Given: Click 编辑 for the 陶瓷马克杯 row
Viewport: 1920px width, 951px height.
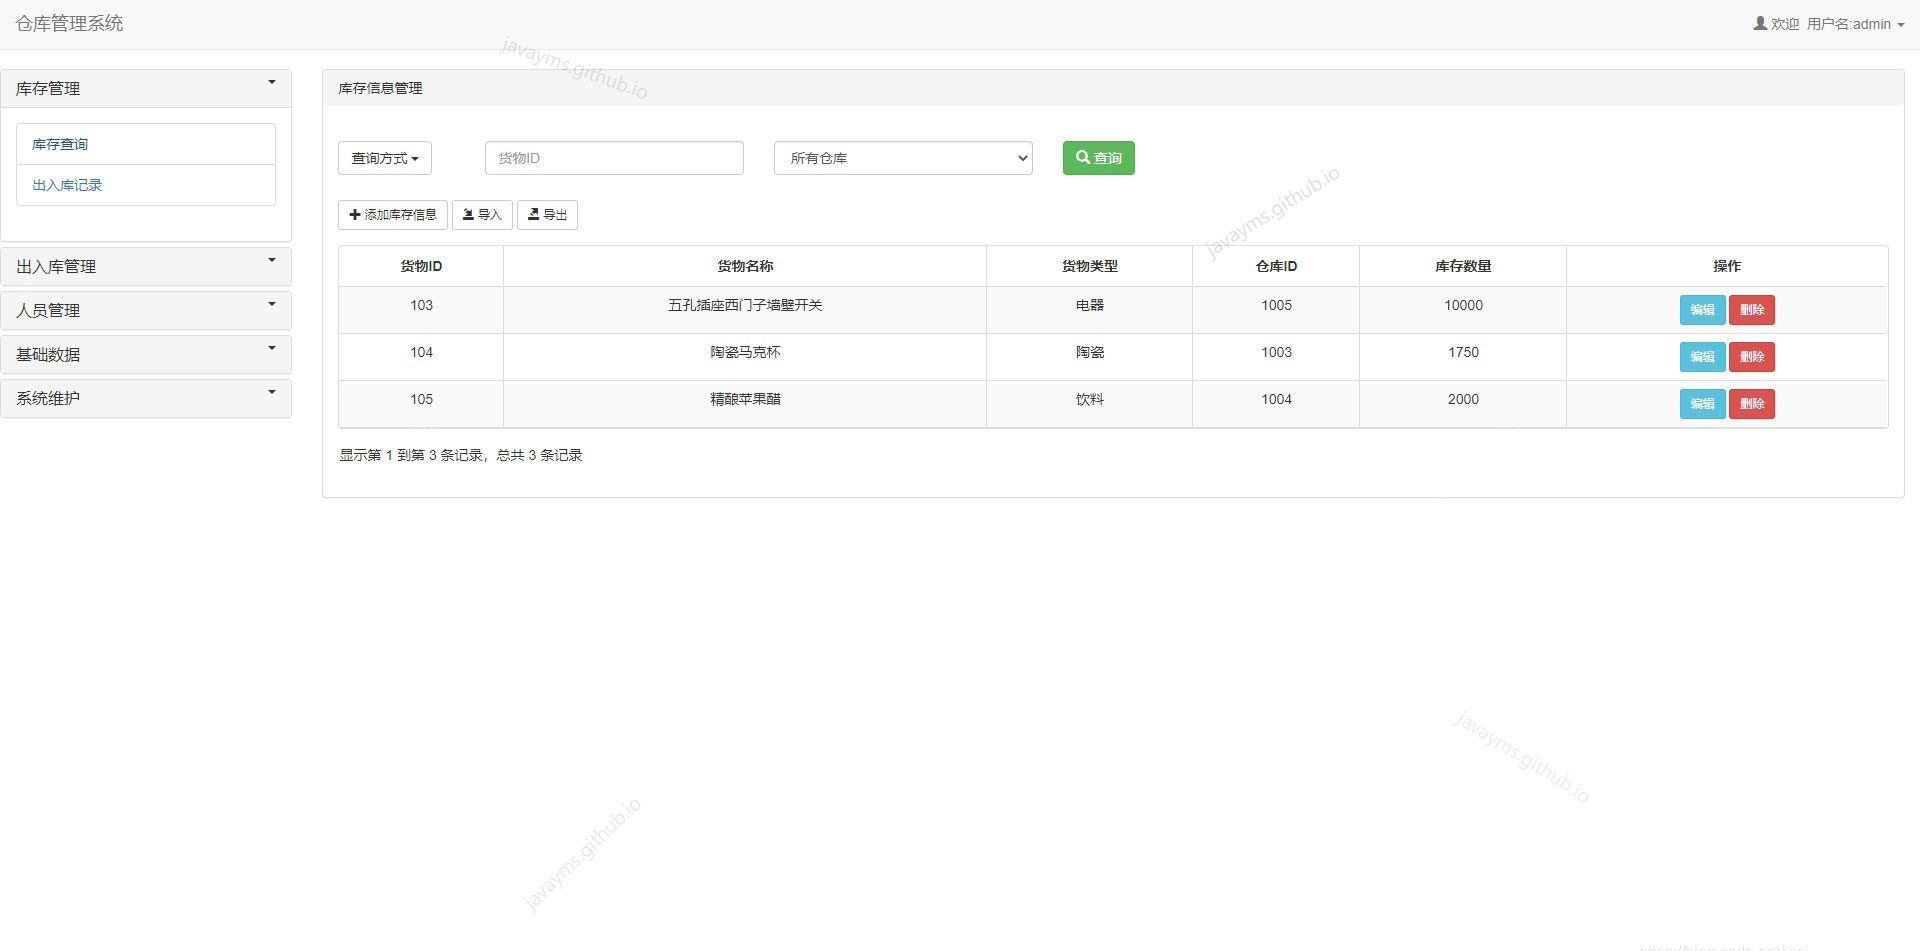Looking at the screenshot, I should click(1701, 356).
